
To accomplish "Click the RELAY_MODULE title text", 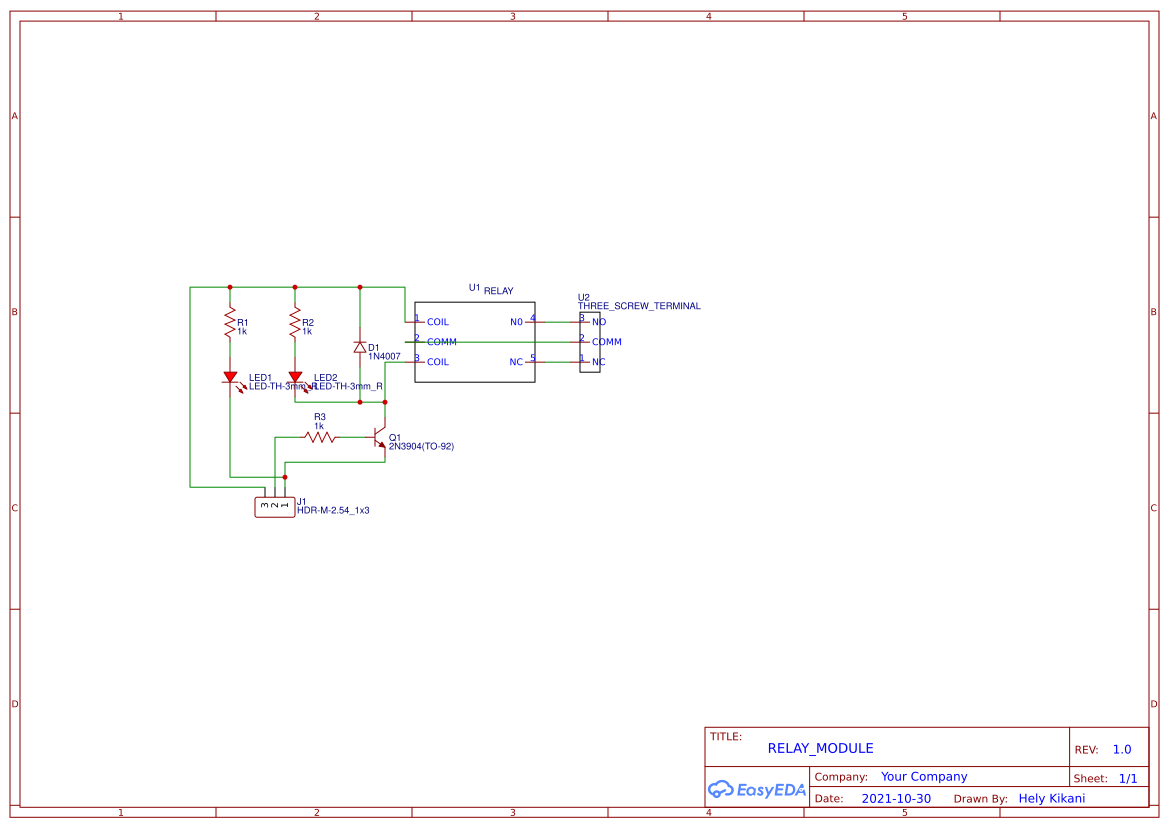I will [819, 747].
